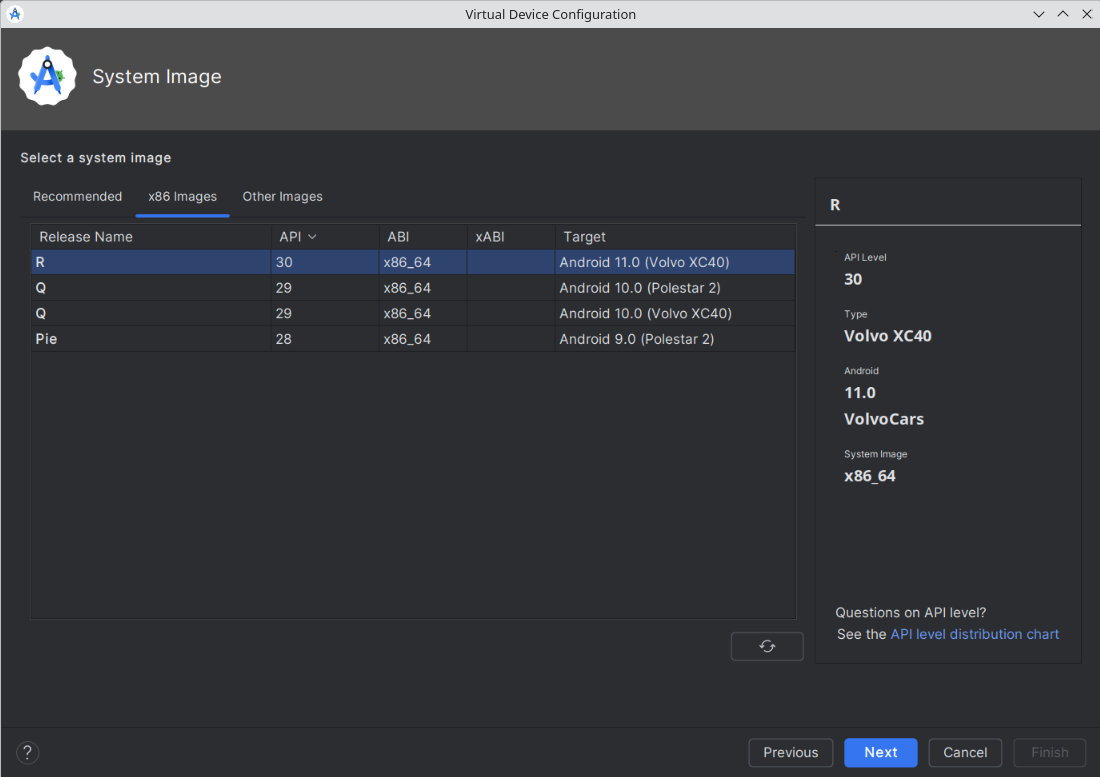Toggle API column sort arrow

click(x=312, y=237)
